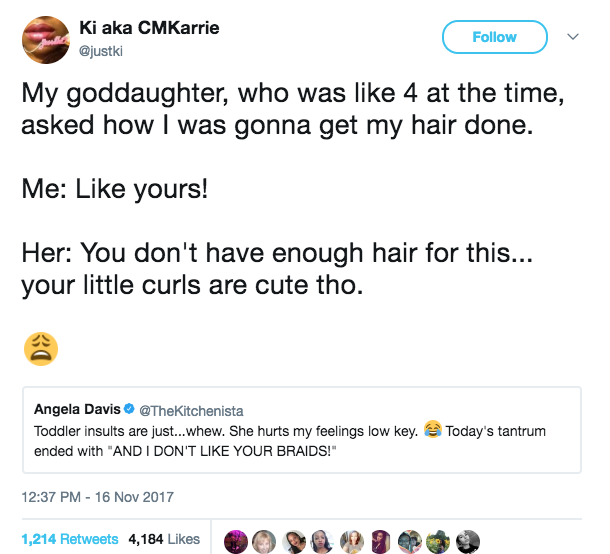Open Angela Davis's name in quoted tweet
610x554 pixels.
(x=77, y=409)
